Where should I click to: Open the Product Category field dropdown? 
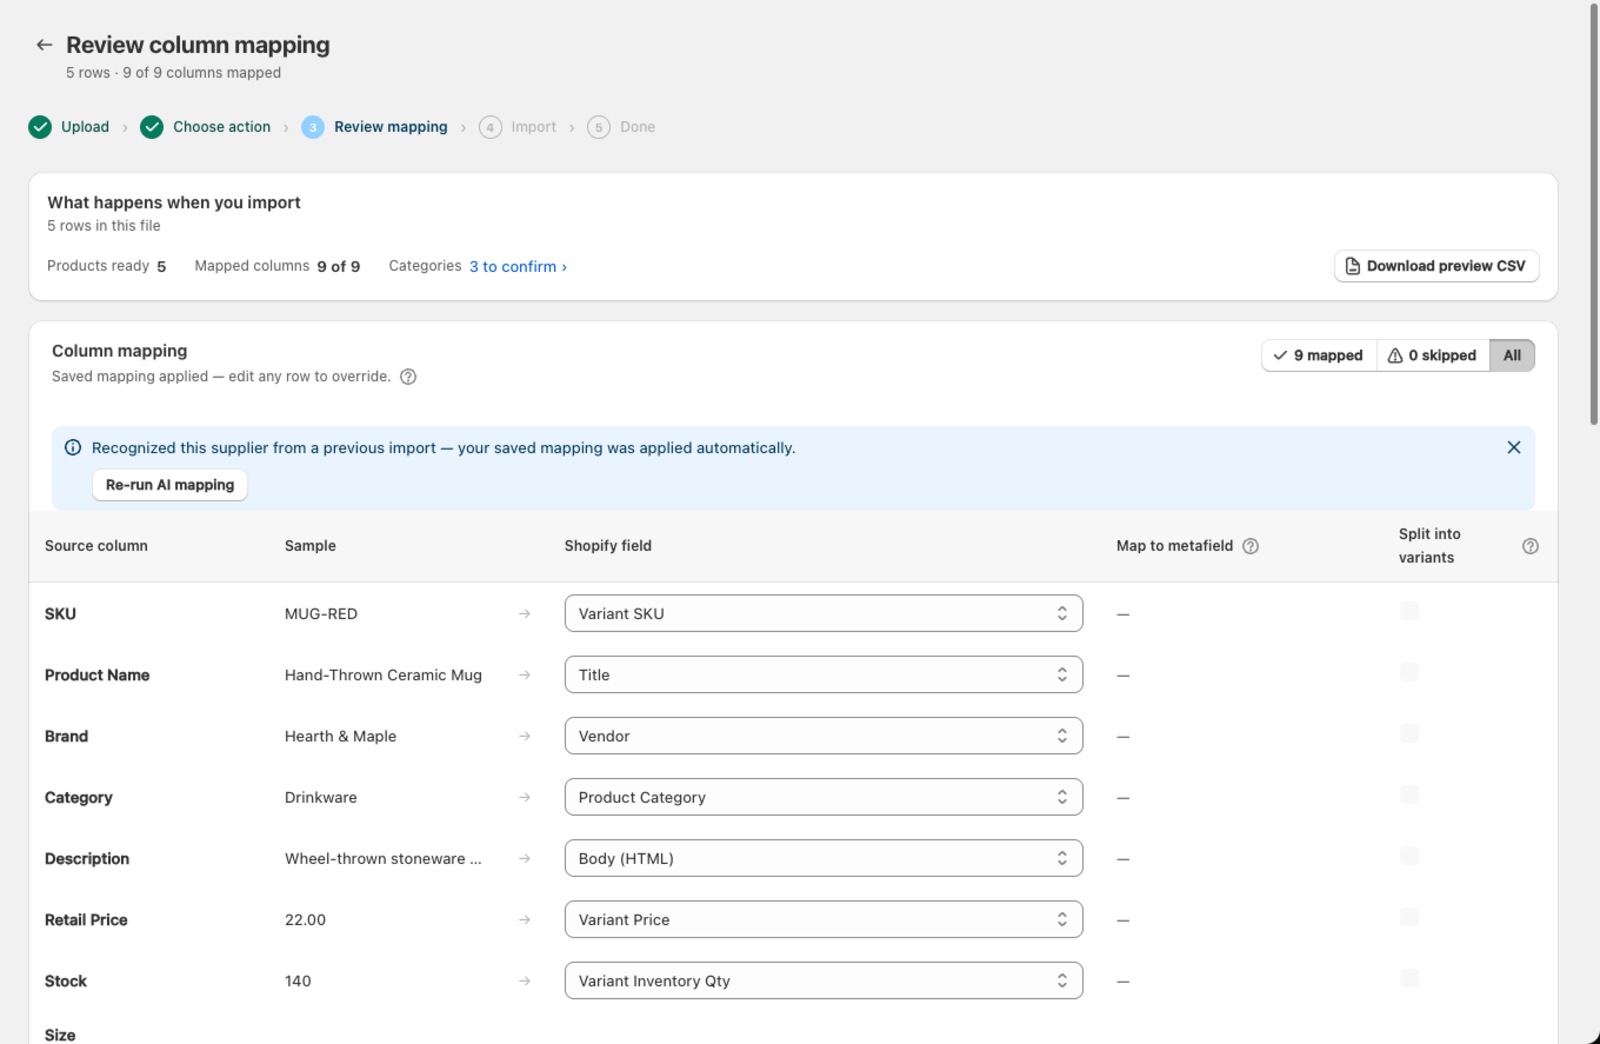(x=823, y=797)
